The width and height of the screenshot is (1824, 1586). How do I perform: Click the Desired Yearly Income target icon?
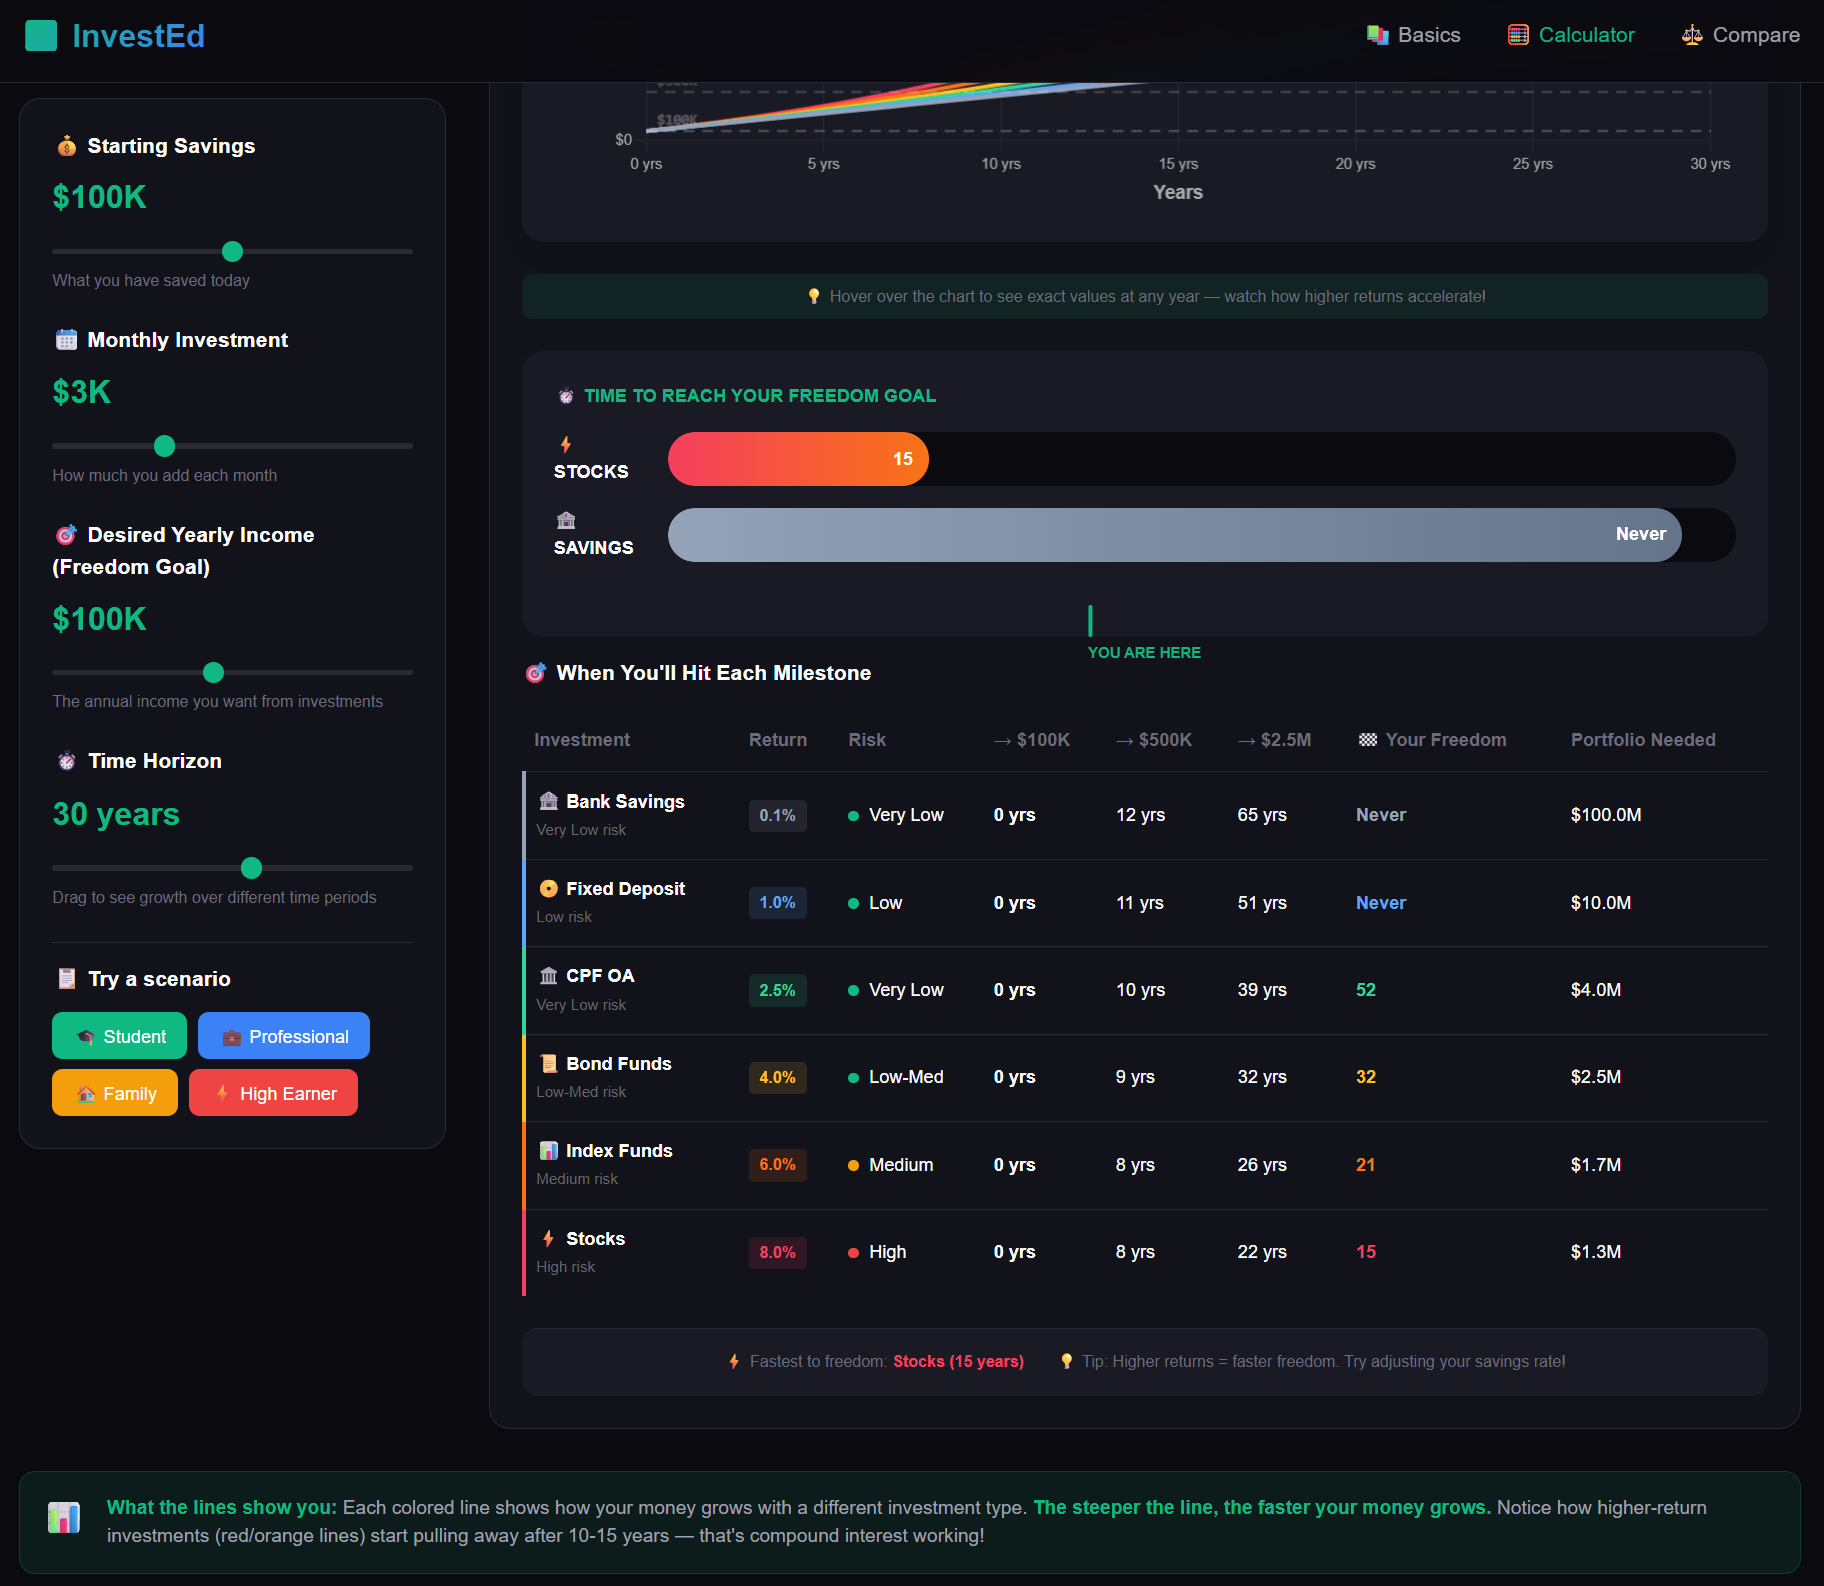[66, 535]
